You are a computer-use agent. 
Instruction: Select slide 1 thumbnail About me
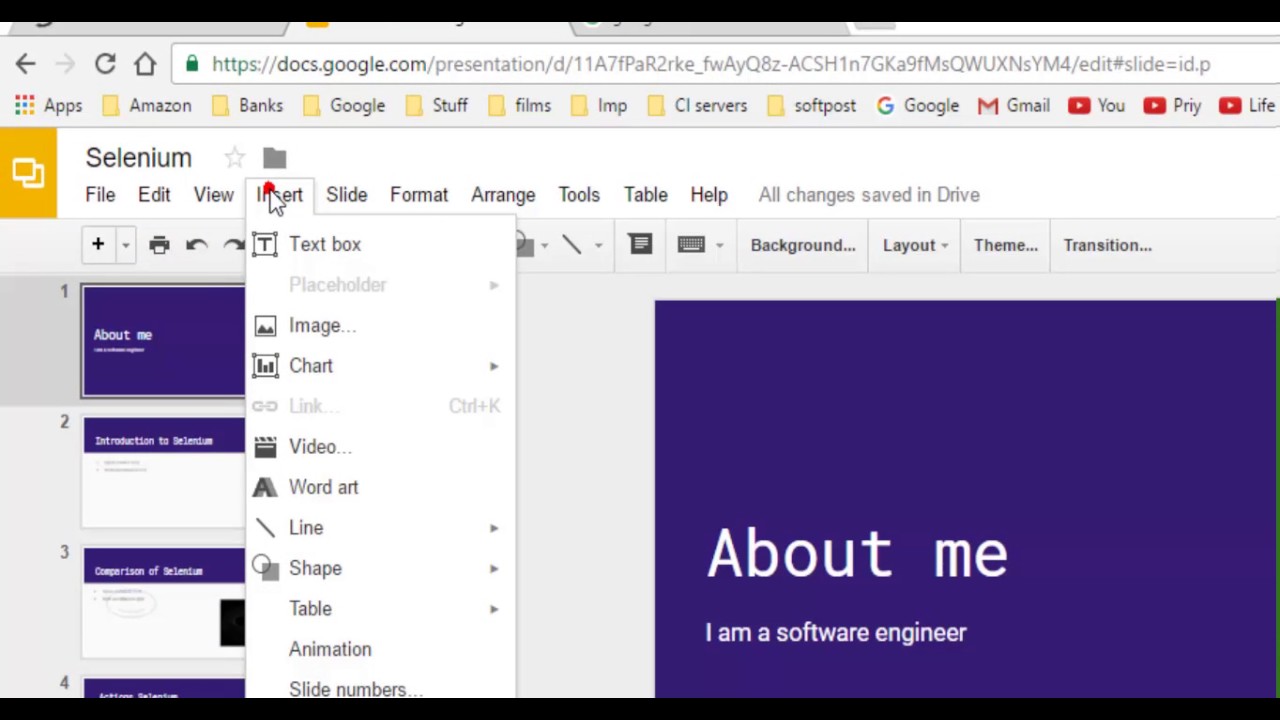click(x=164, y=342)
